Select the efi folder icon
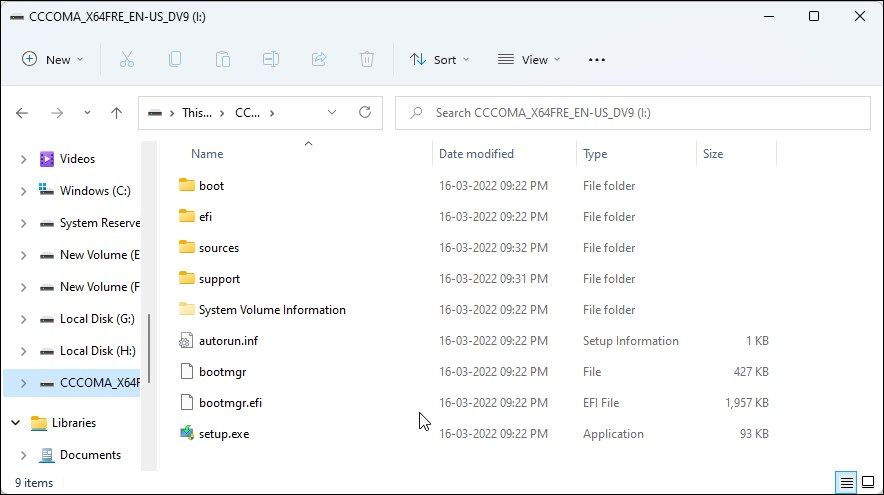Viewport: 884px width, 495px height. tap(187, 216)
